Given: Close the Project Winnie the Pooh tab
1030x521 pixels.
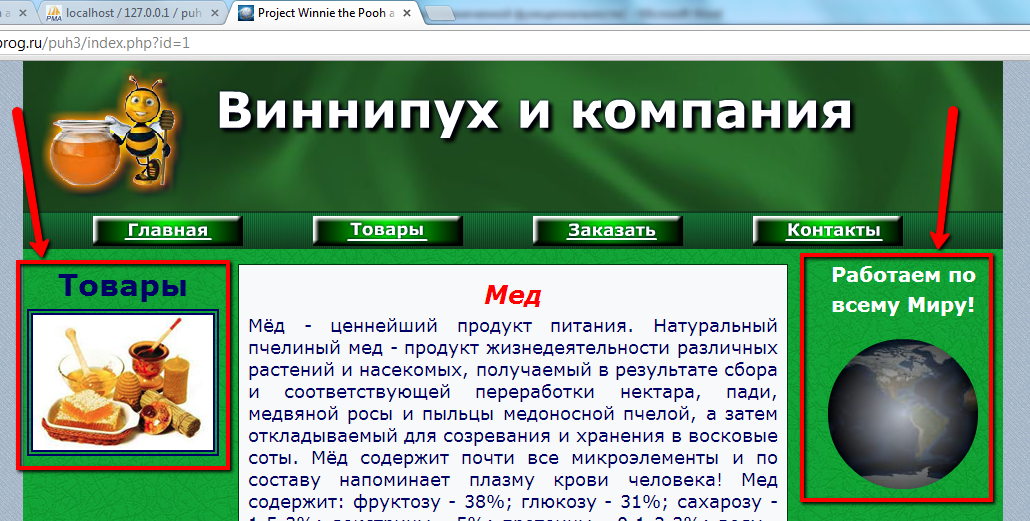Looking at the screenshot, I should pyautogui.click(x=407, y=13).
